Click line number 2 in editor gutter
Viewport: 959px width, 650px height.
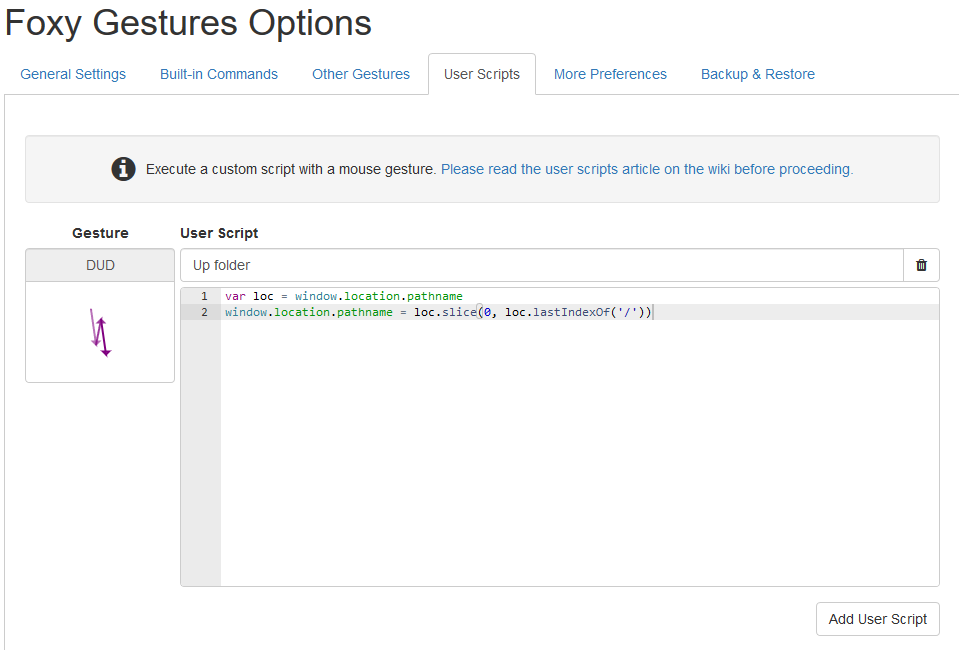204,312
